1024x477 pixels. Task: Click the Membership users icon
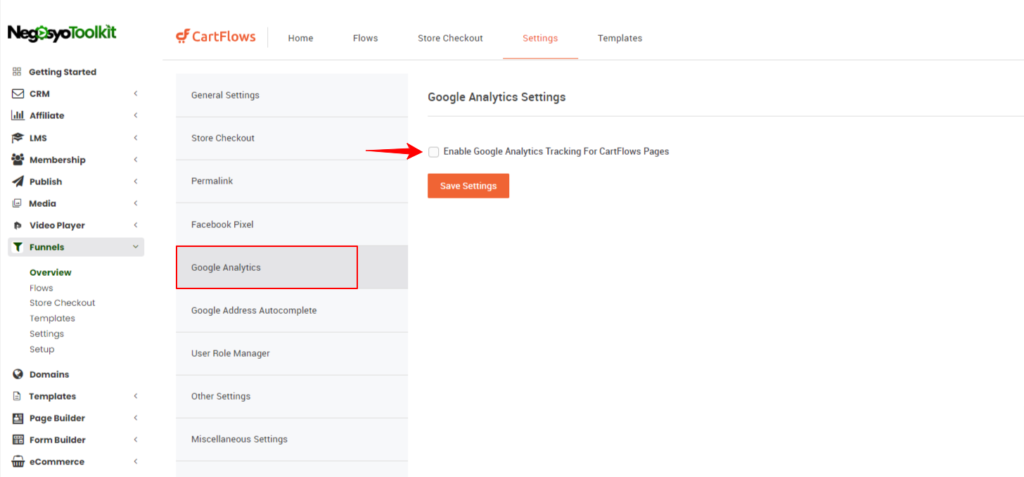point(18,160)
